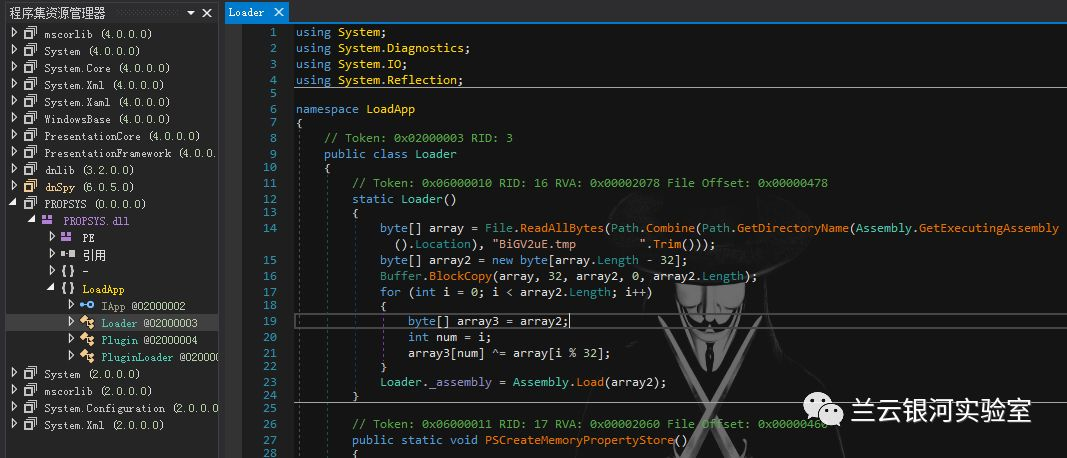Expand the dnlib (3.2.0.0) node
Viewport: 1067px width, 458px height.
[14, 169]
